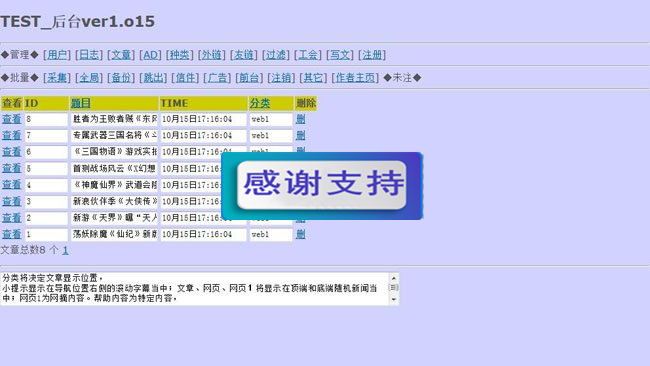Open the 外链 management link

coord(211,55)
